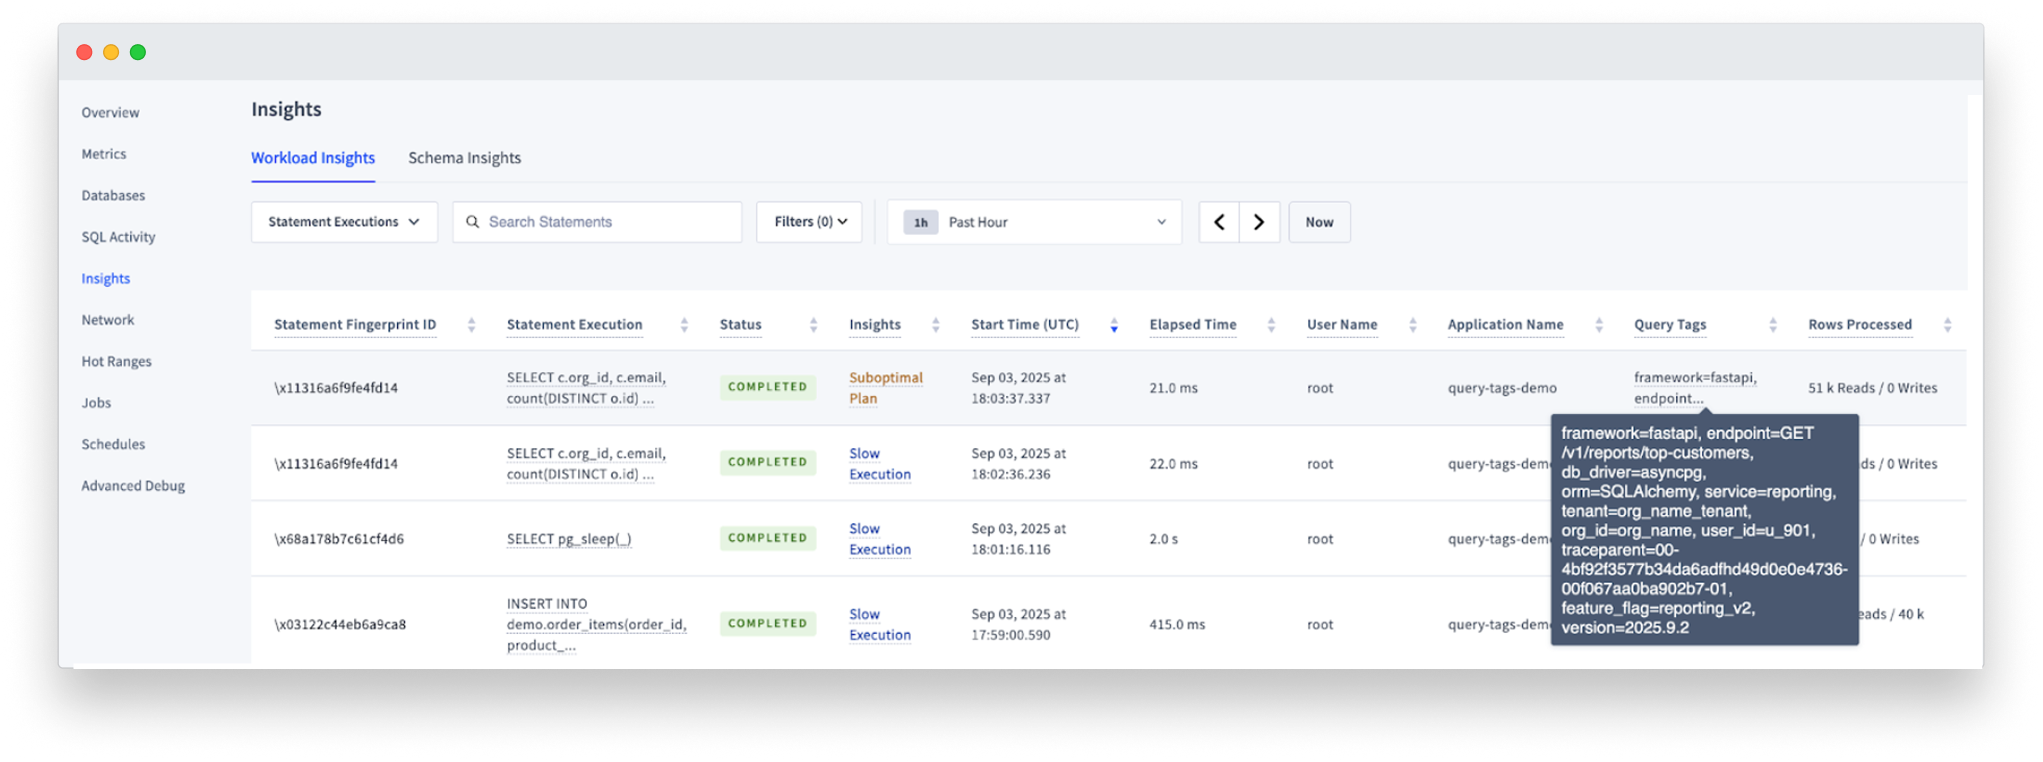Open Overview in the sidebar
This screenshot has width=2043, height=762.
[x=110, y=113]
